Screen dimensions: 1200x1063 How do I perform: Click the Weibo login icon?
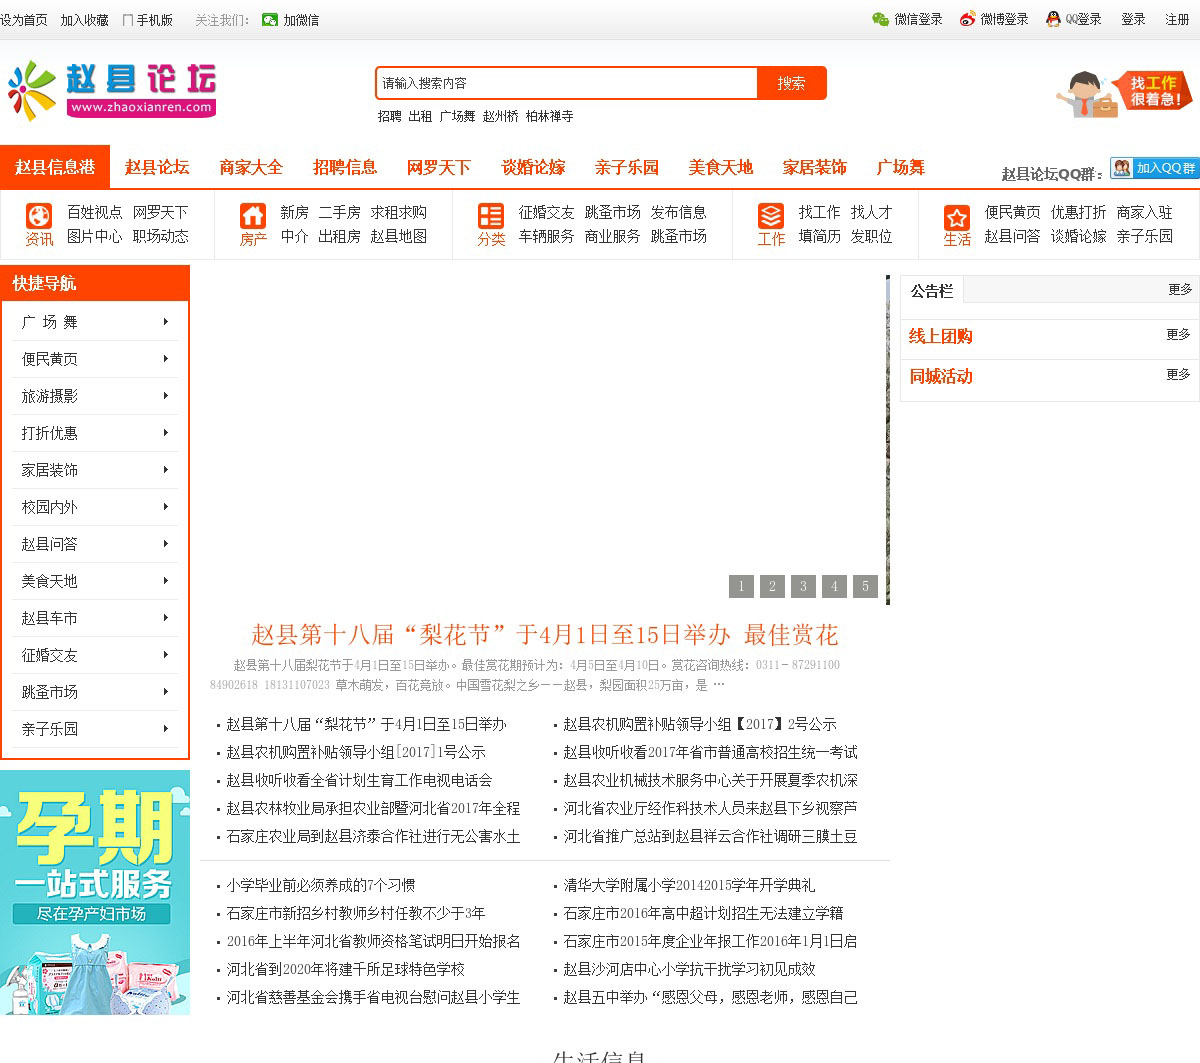[x=967, y=19]
